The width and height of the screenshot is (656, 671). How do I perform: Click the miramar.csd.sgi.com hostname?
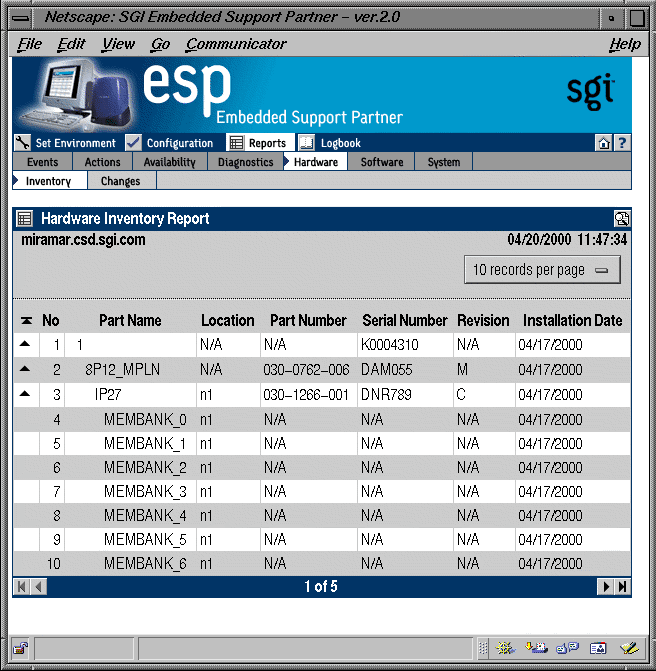[83, 240]
